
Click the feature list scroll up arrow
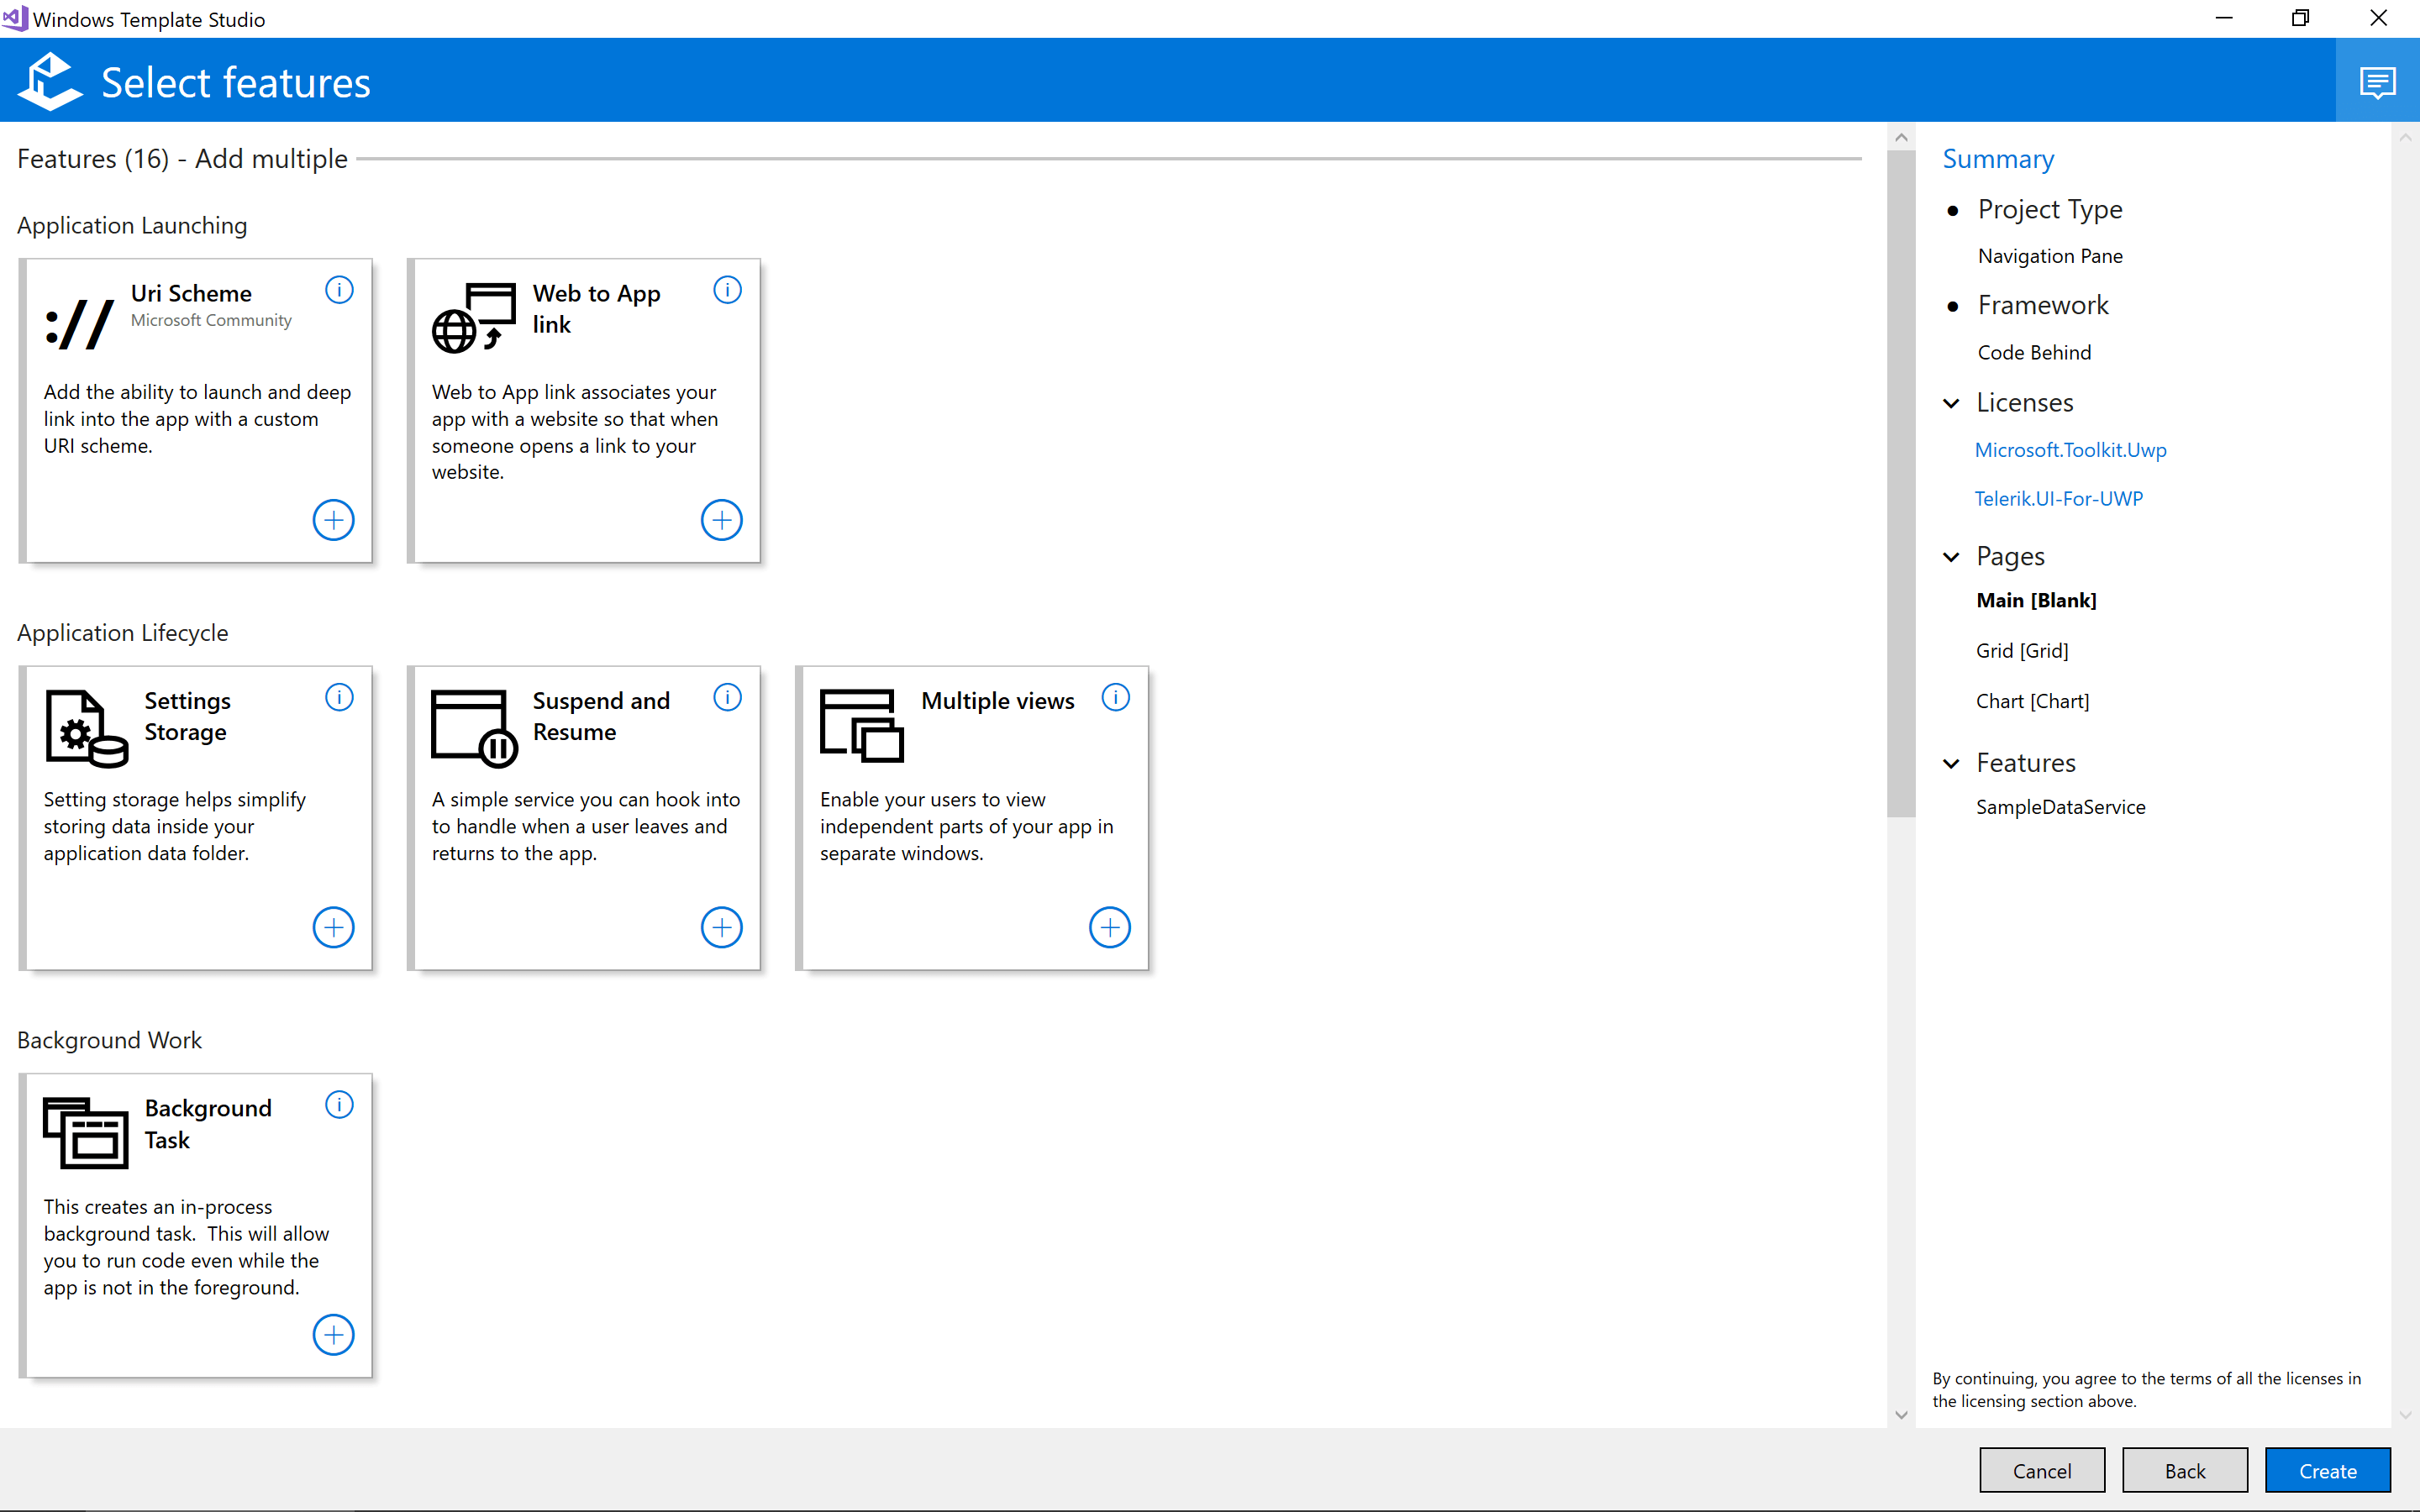(1901, 137)
